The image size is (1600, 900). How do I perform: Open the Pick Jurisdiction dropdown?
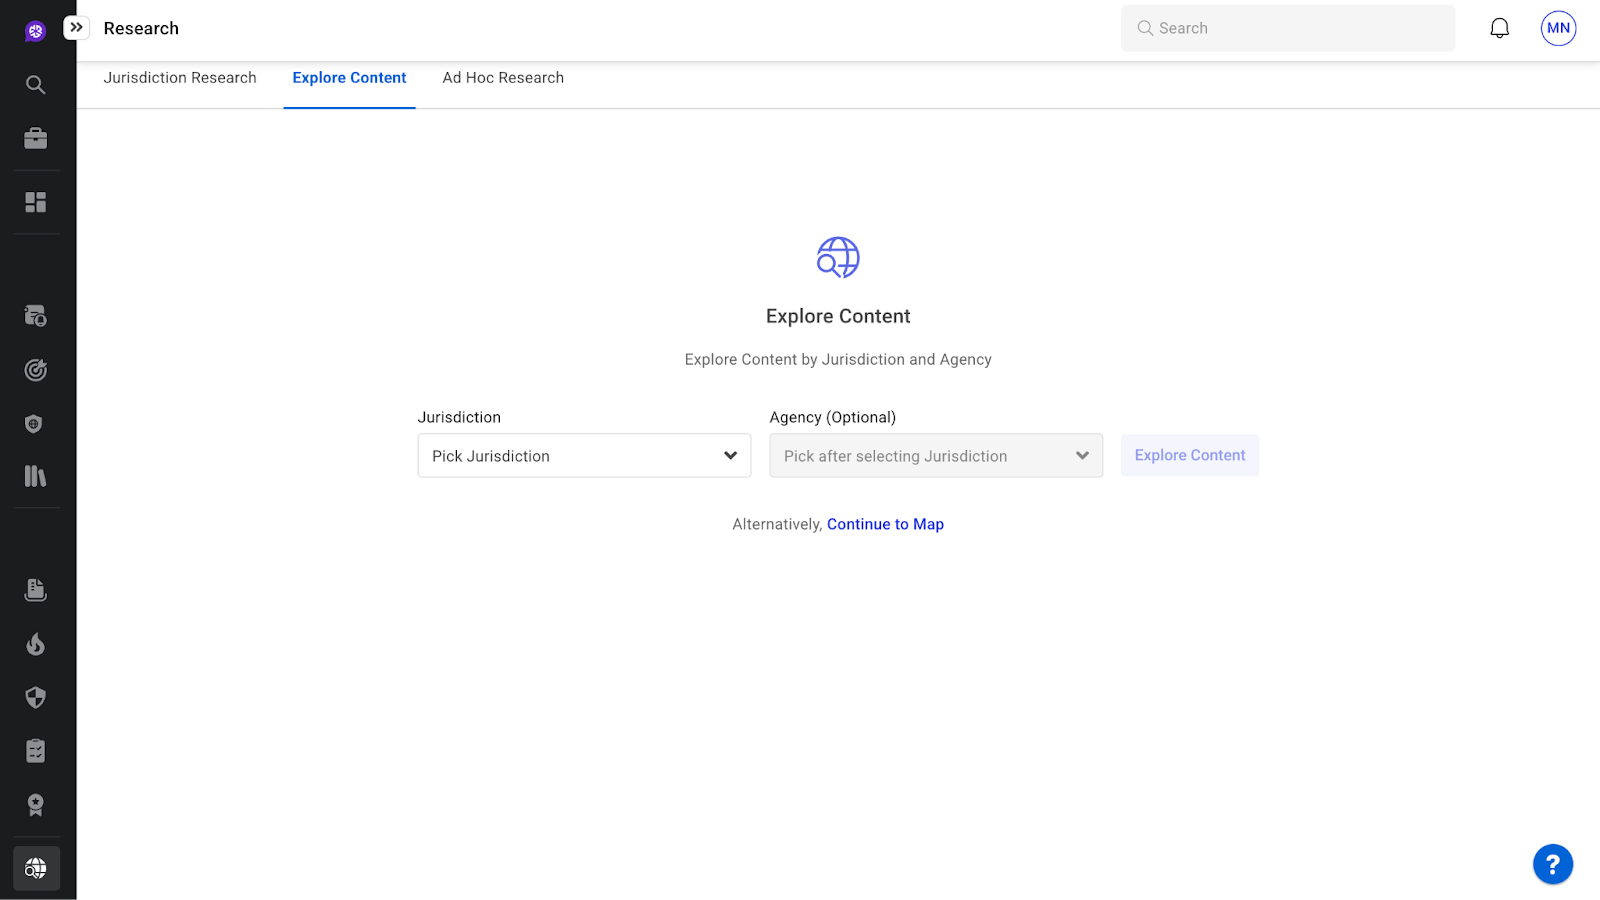584,456
